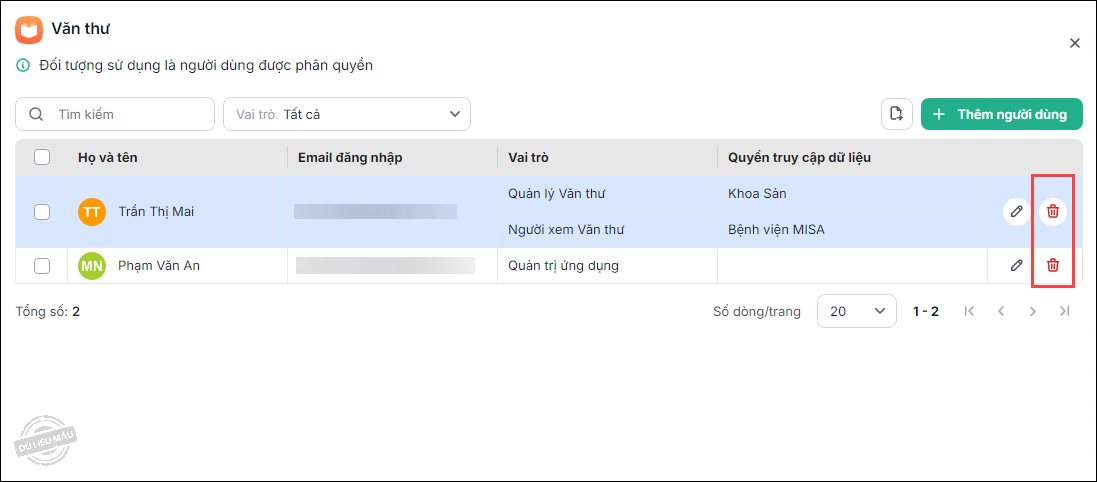The width and height of the screenshot is (1097, 482).
Task: Delete user Trần Thị Mai via trash icon
Action: [1052, 211]
